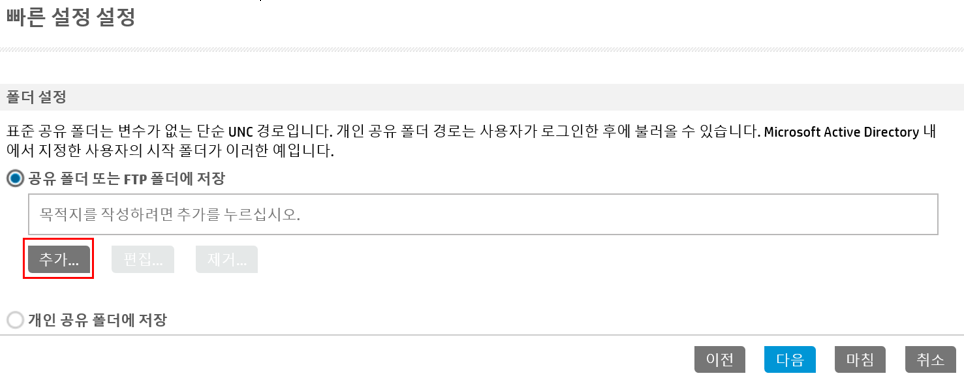Screen dimensions: 974x388
Task: Choose the 개인 공유 폴더에 저장 radio option
Action: (15, 320)
